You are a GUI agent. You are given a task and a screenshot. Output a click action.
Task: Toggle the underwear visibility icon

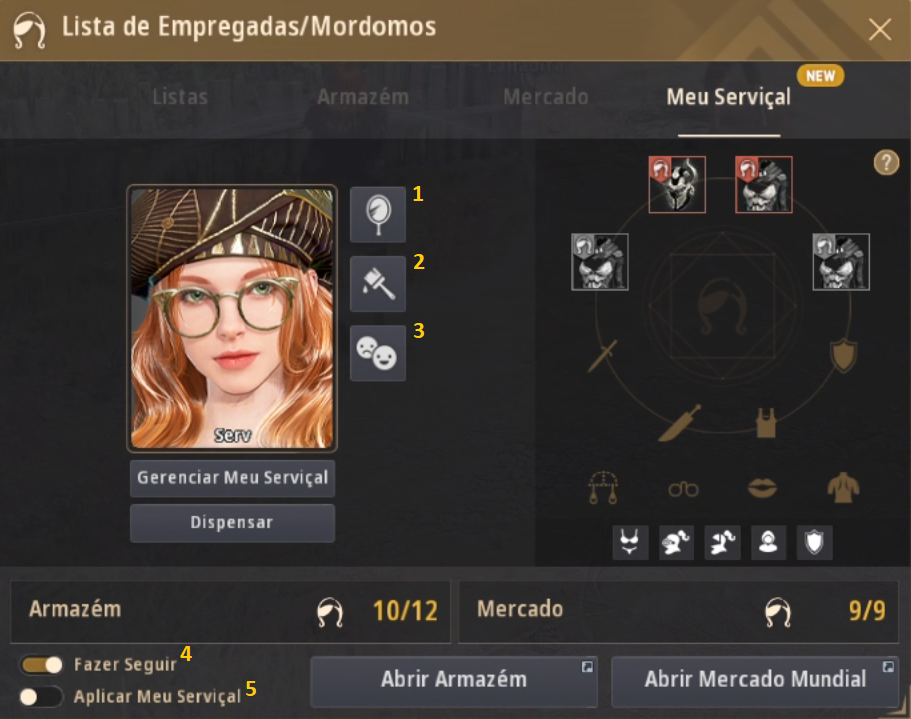tap(630, 542)
